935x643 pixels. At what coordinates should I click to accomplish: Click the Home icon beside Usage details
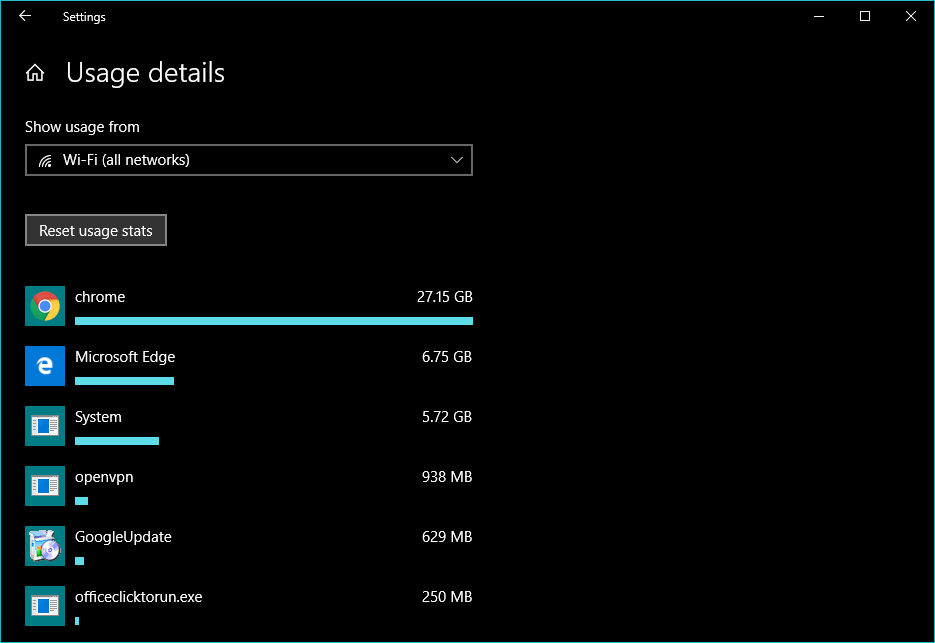tap(35, 73)
